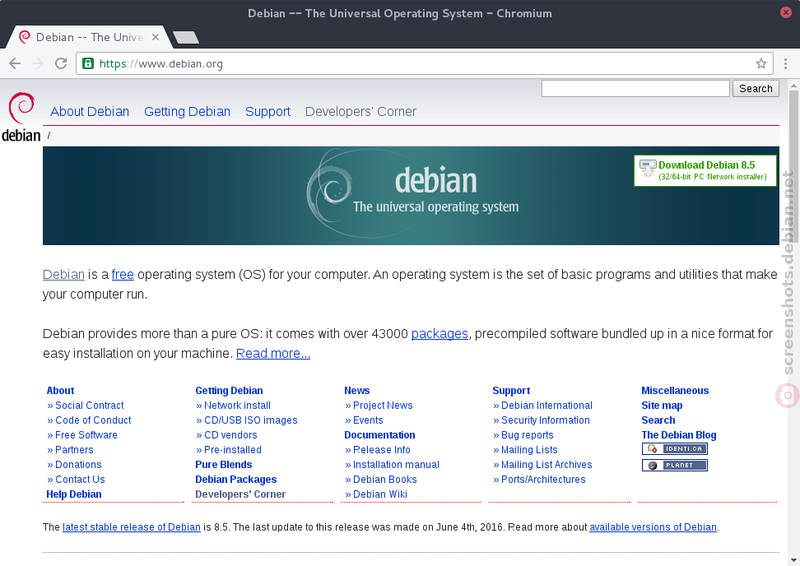The width and height of the screenshot is (800, 566).
Task: Open the Debian Packages link
Action: (x=236, y=480)
